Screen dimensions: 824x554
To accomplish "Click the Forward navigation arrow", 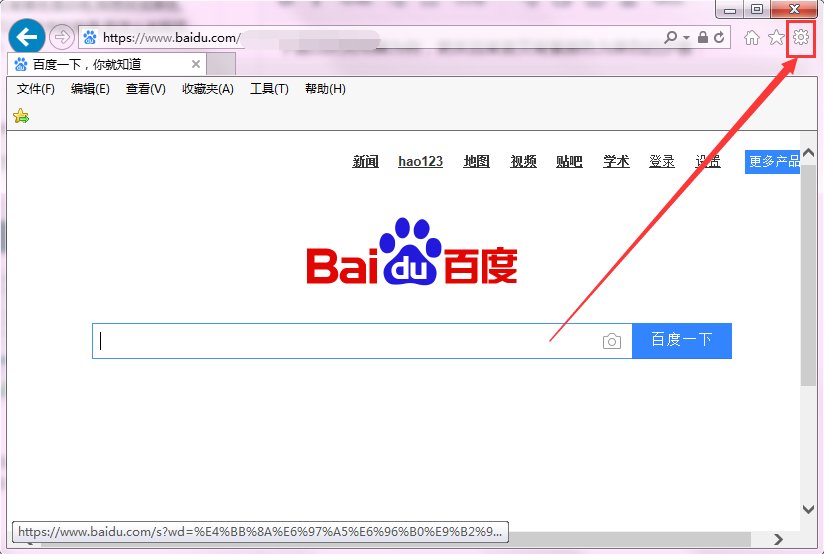I will (x=62, y=37).
